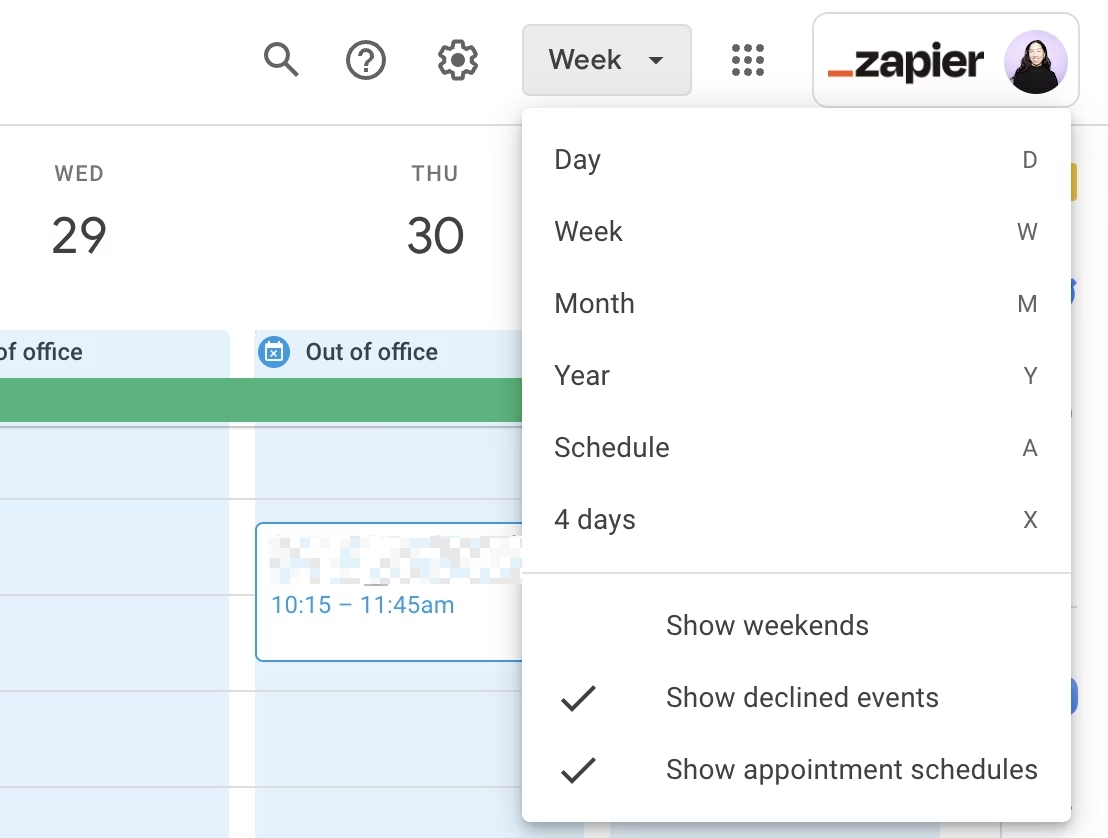This screenshot has width=1108, height=838.
Task: Open the Settings gear menu
Action: [458, 60]
